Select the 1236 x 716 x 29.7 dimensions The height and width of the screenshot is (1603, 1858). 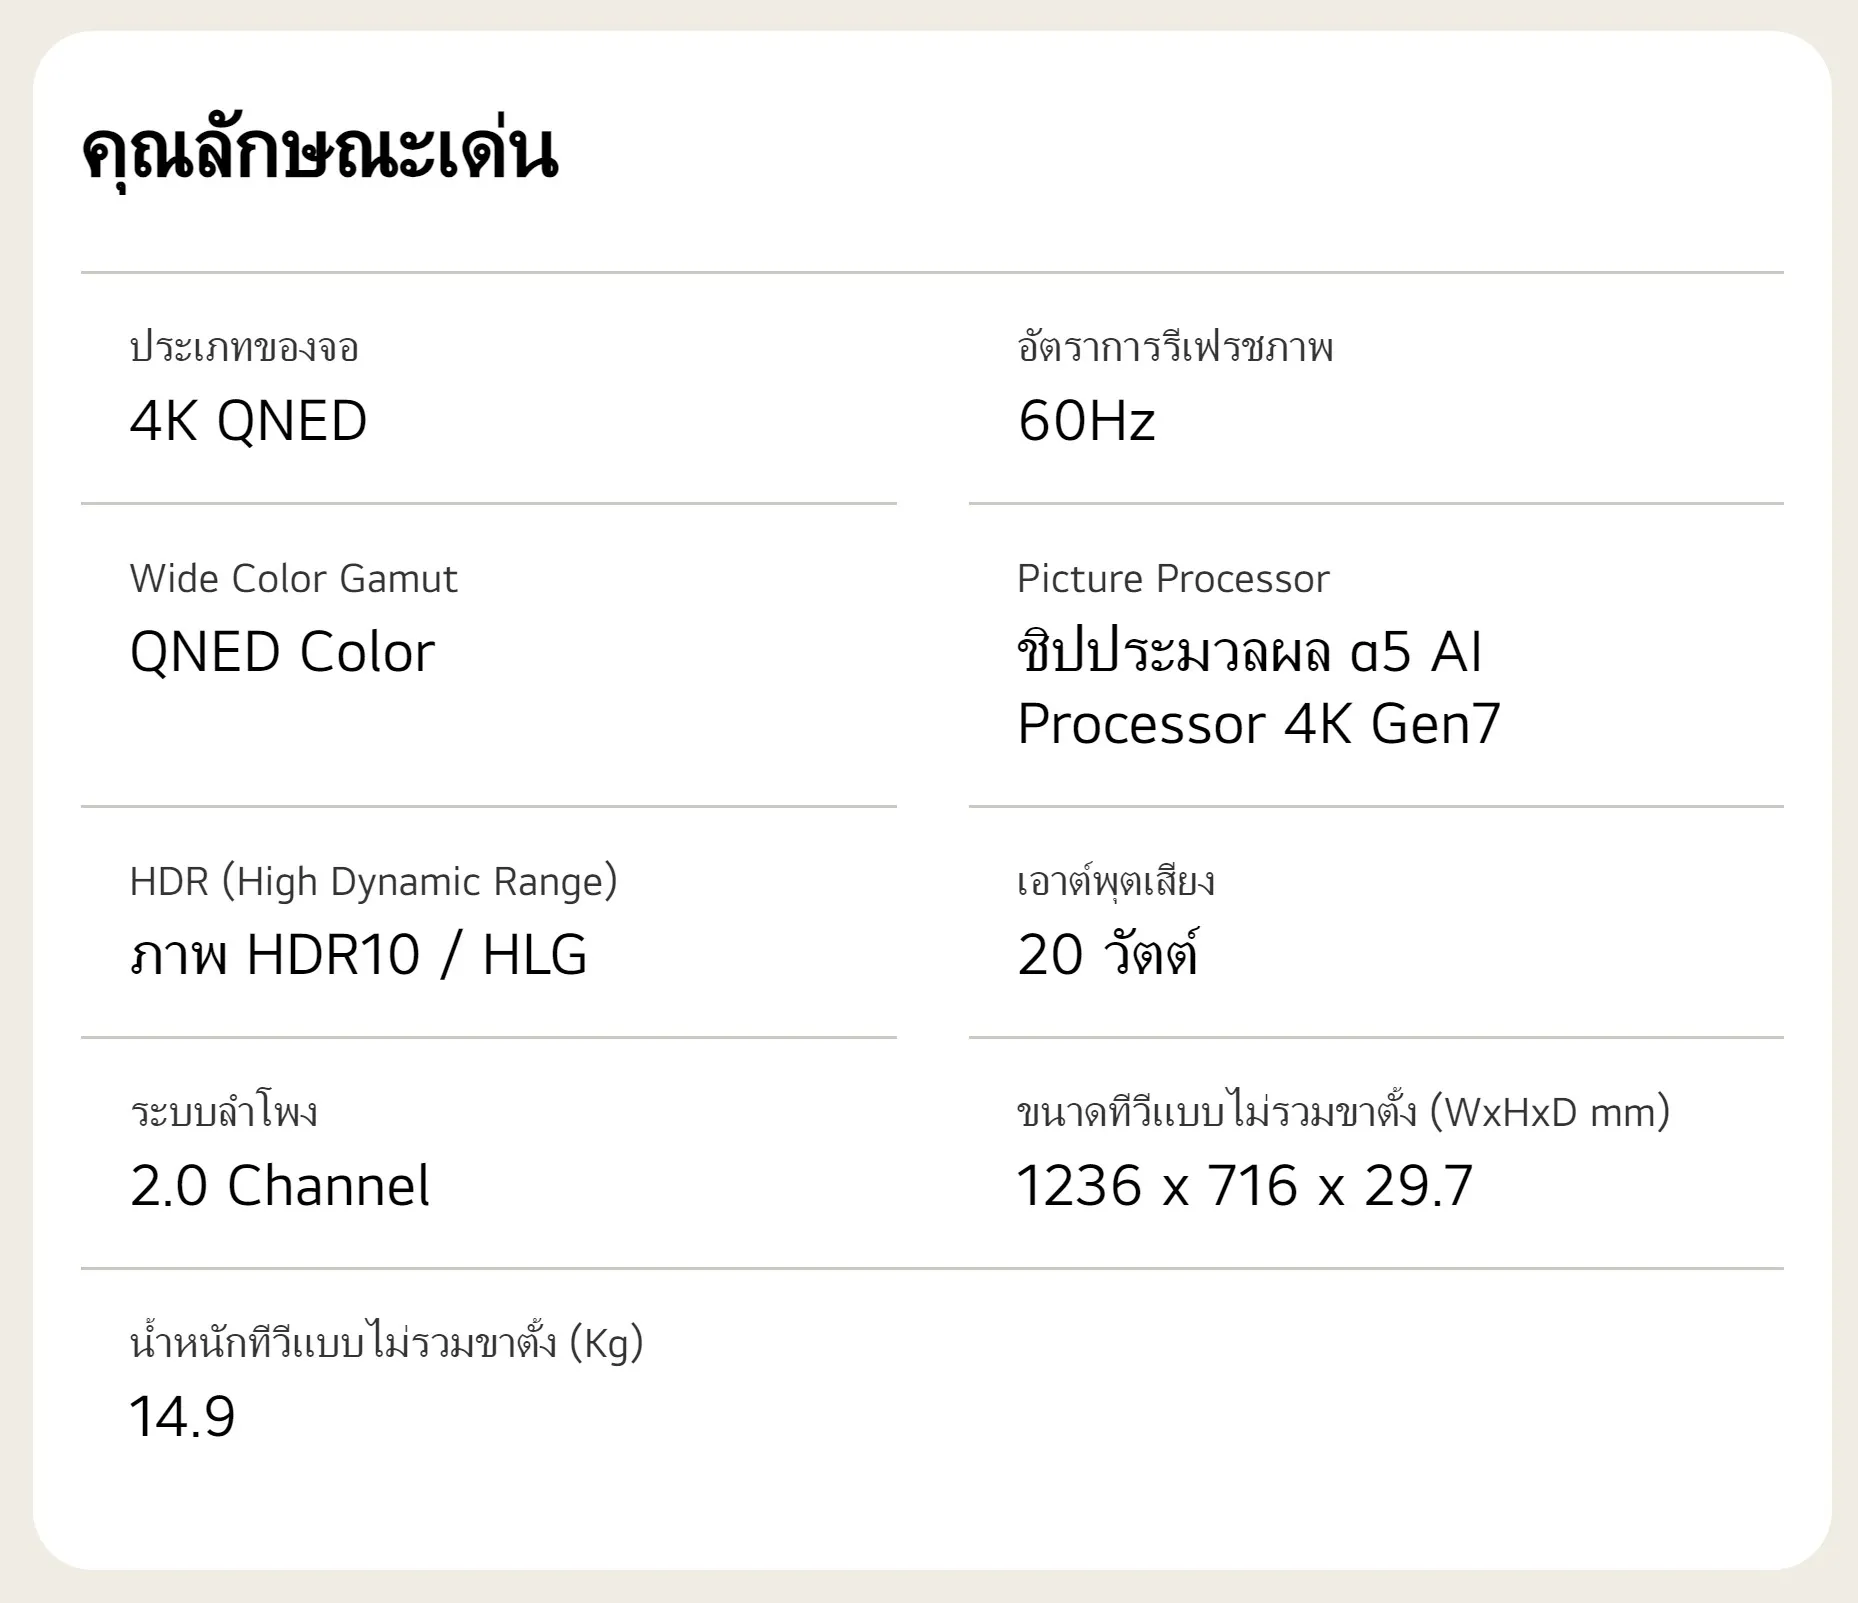point(1245,1186)
